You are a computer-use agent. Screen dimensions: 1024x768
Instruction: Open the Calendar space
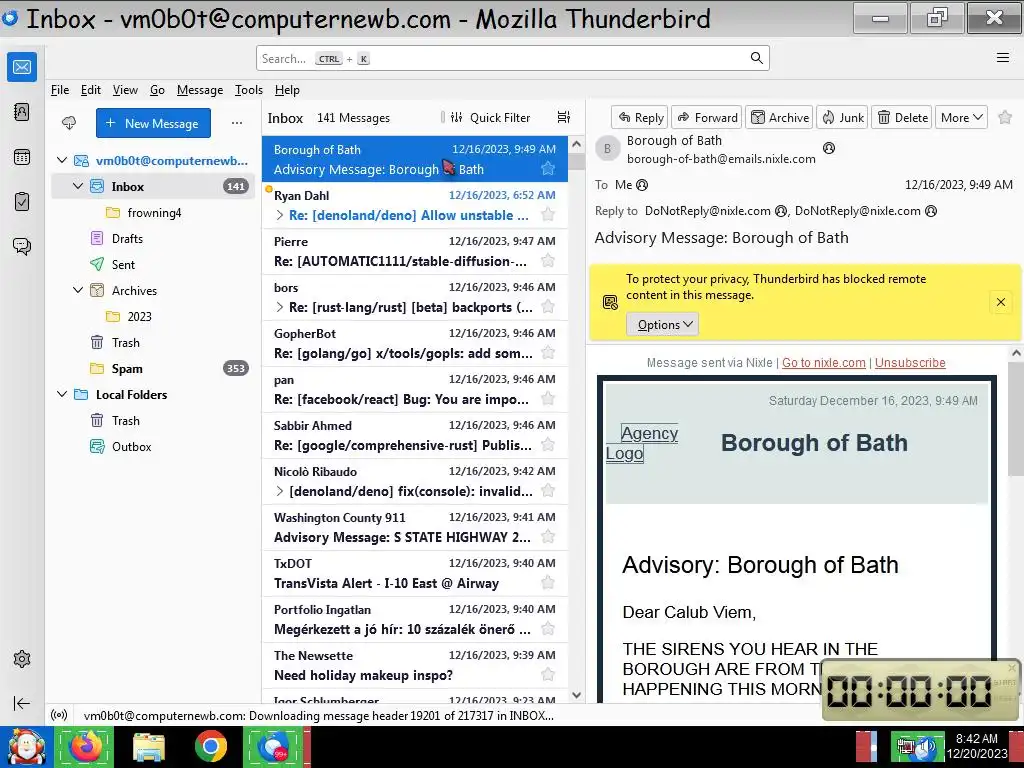tap(22, 157)
